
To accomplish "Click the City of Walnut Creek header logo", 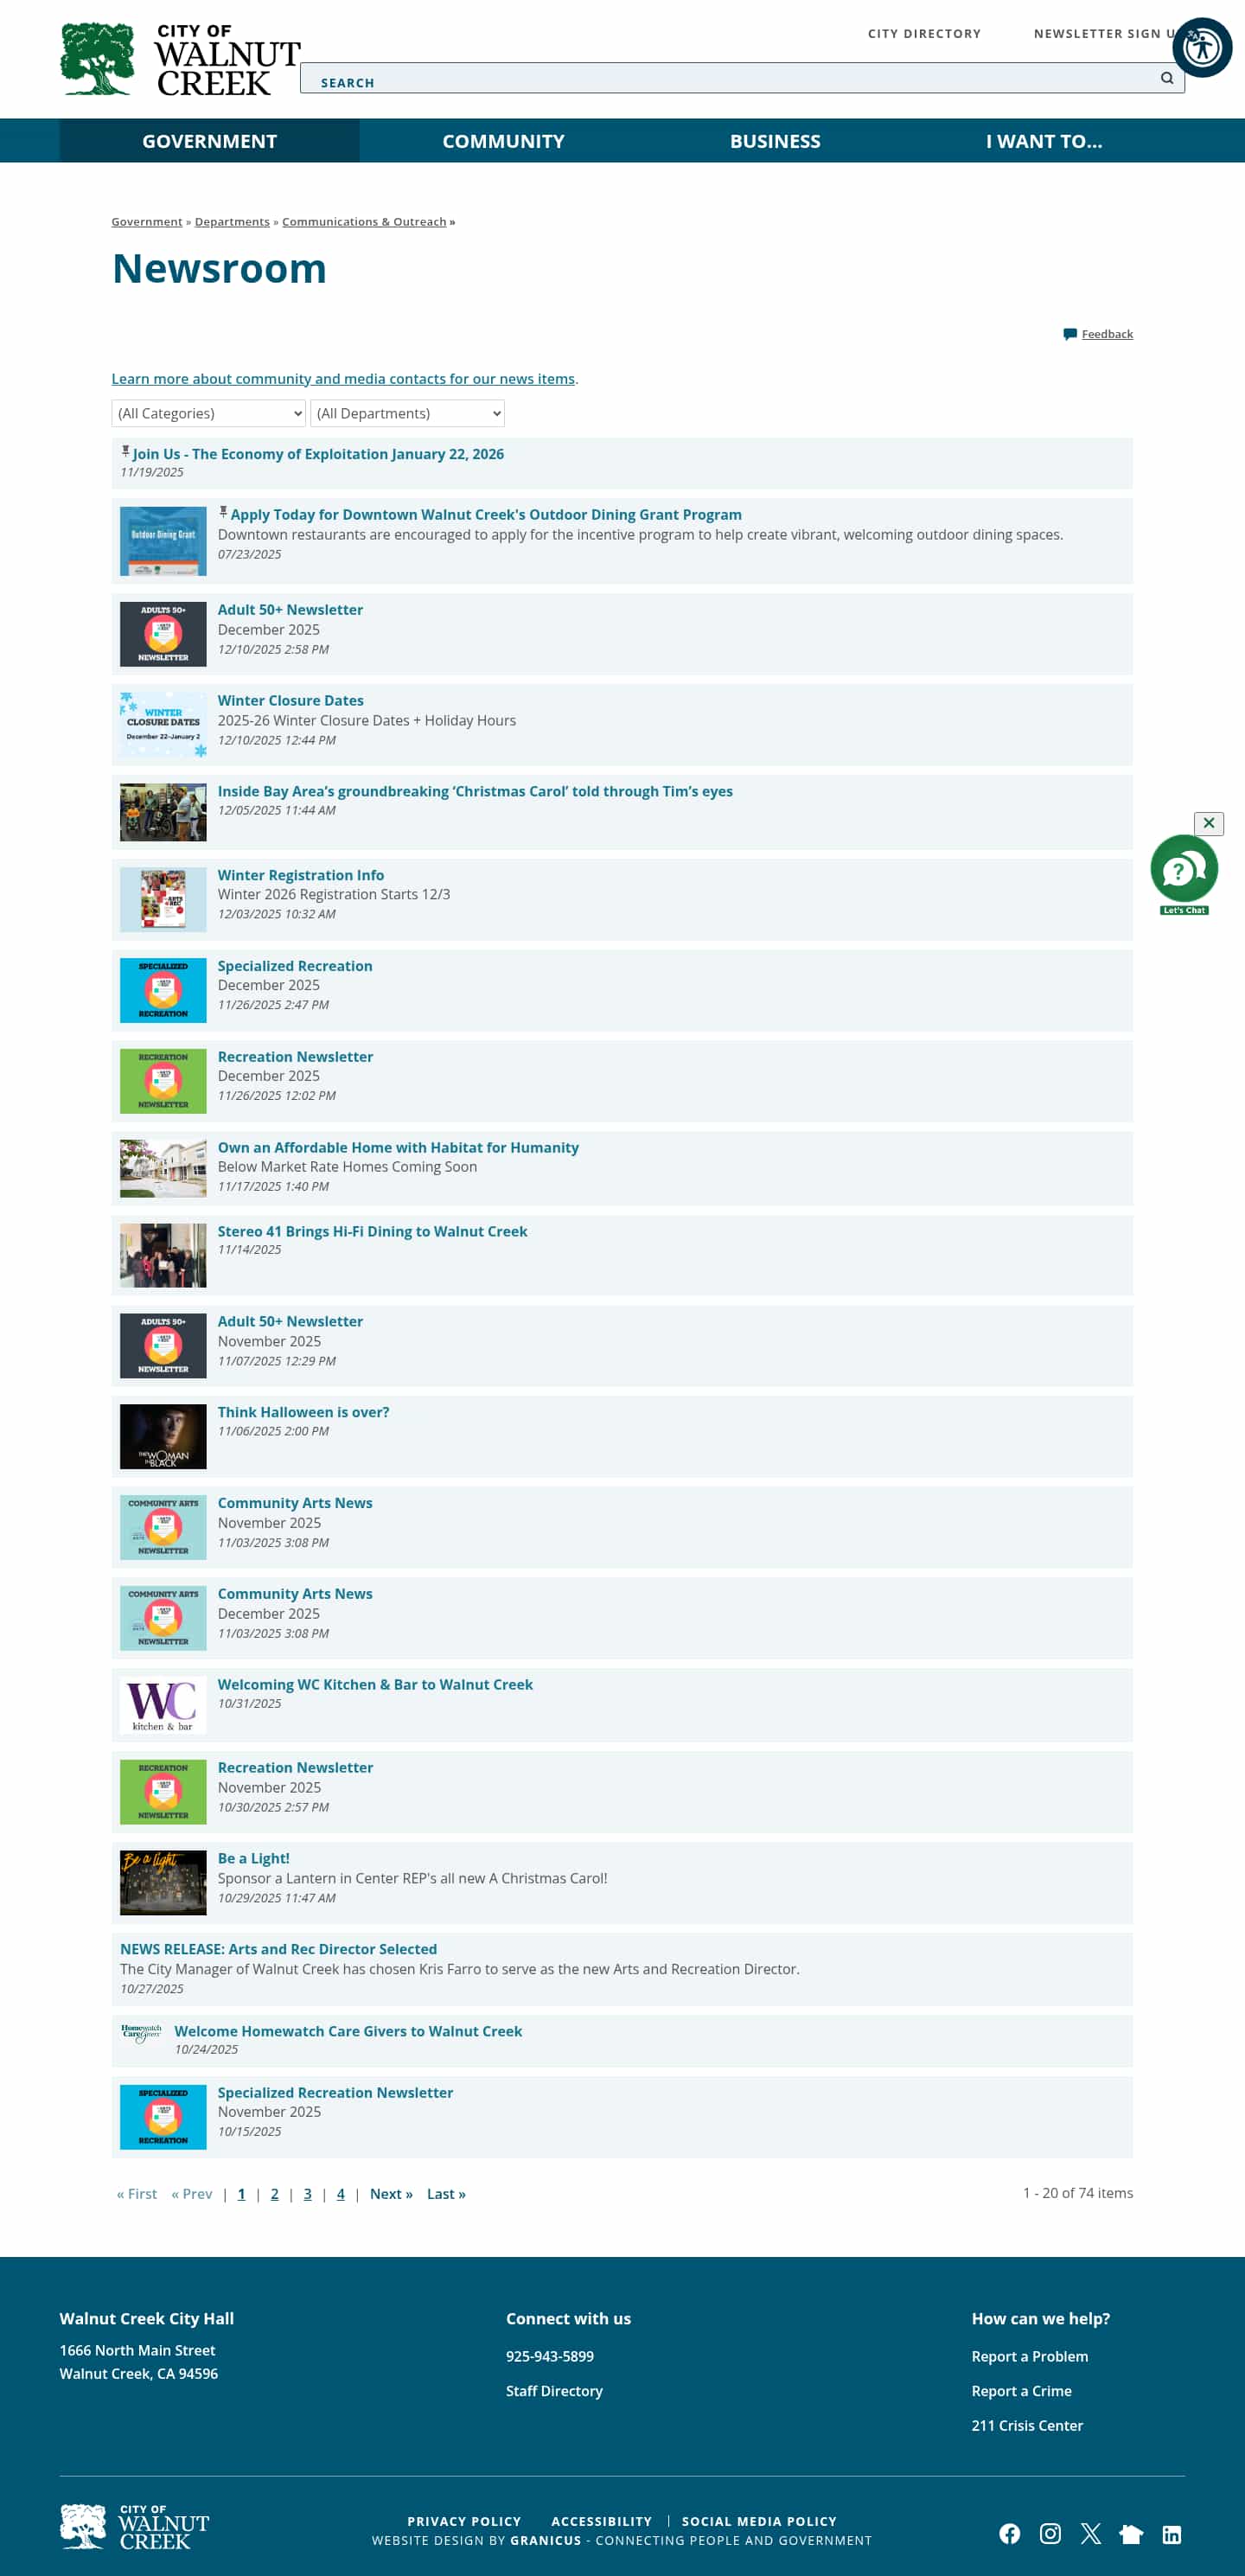I will (180, 59).
